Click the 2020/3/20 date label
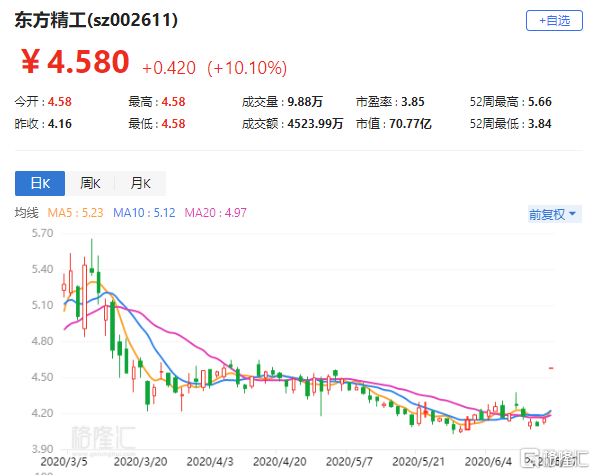 click(x=140, y=462)
